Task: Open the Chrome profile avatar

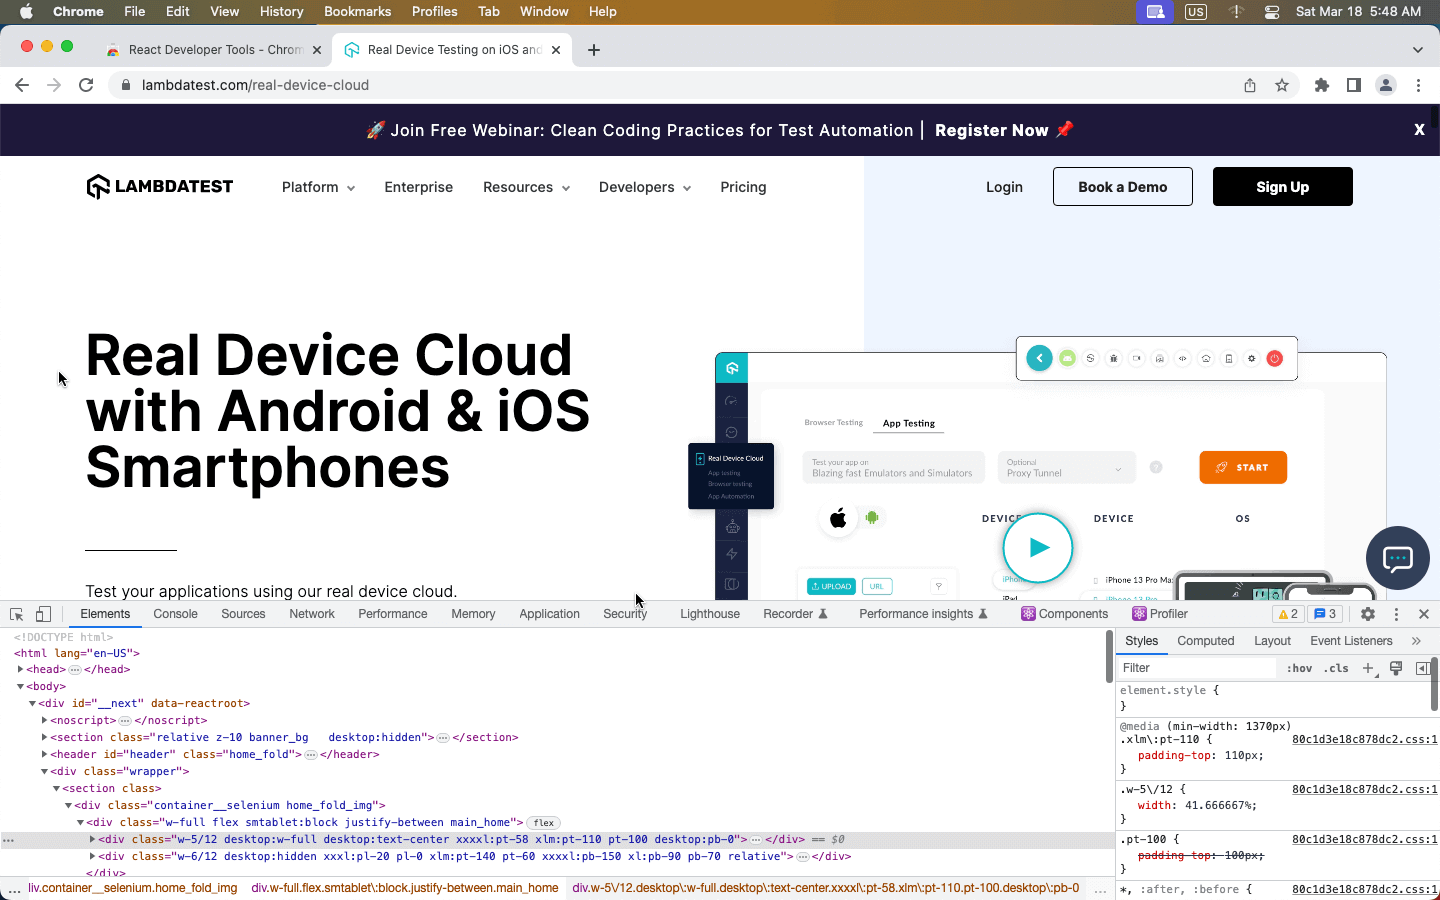Action: click(x=1386, y=85)
